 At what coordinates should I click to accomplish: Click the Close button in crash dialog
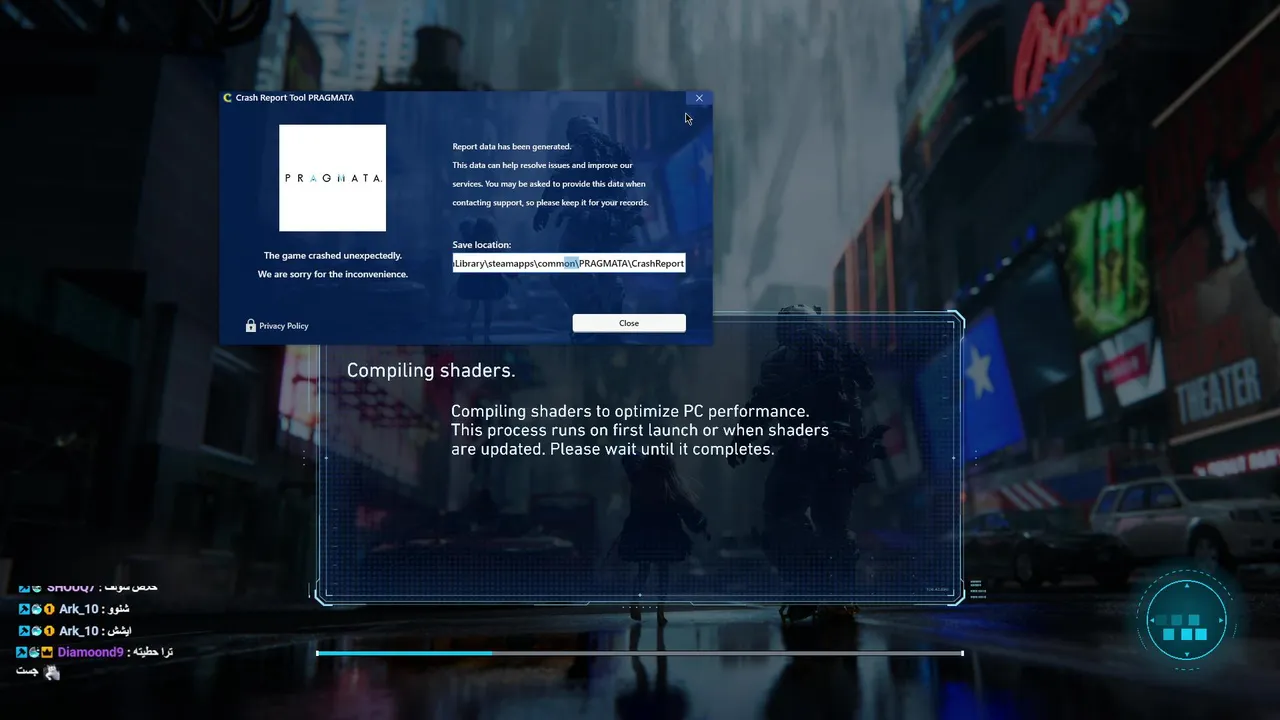(x=629, y=323)
